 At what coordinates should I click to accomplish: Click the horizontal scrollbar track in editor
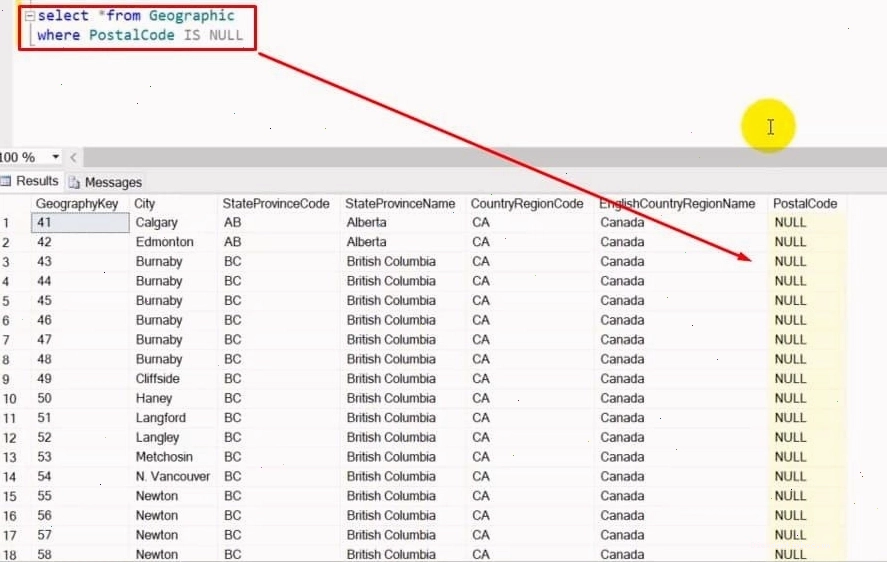coord(485,157)
